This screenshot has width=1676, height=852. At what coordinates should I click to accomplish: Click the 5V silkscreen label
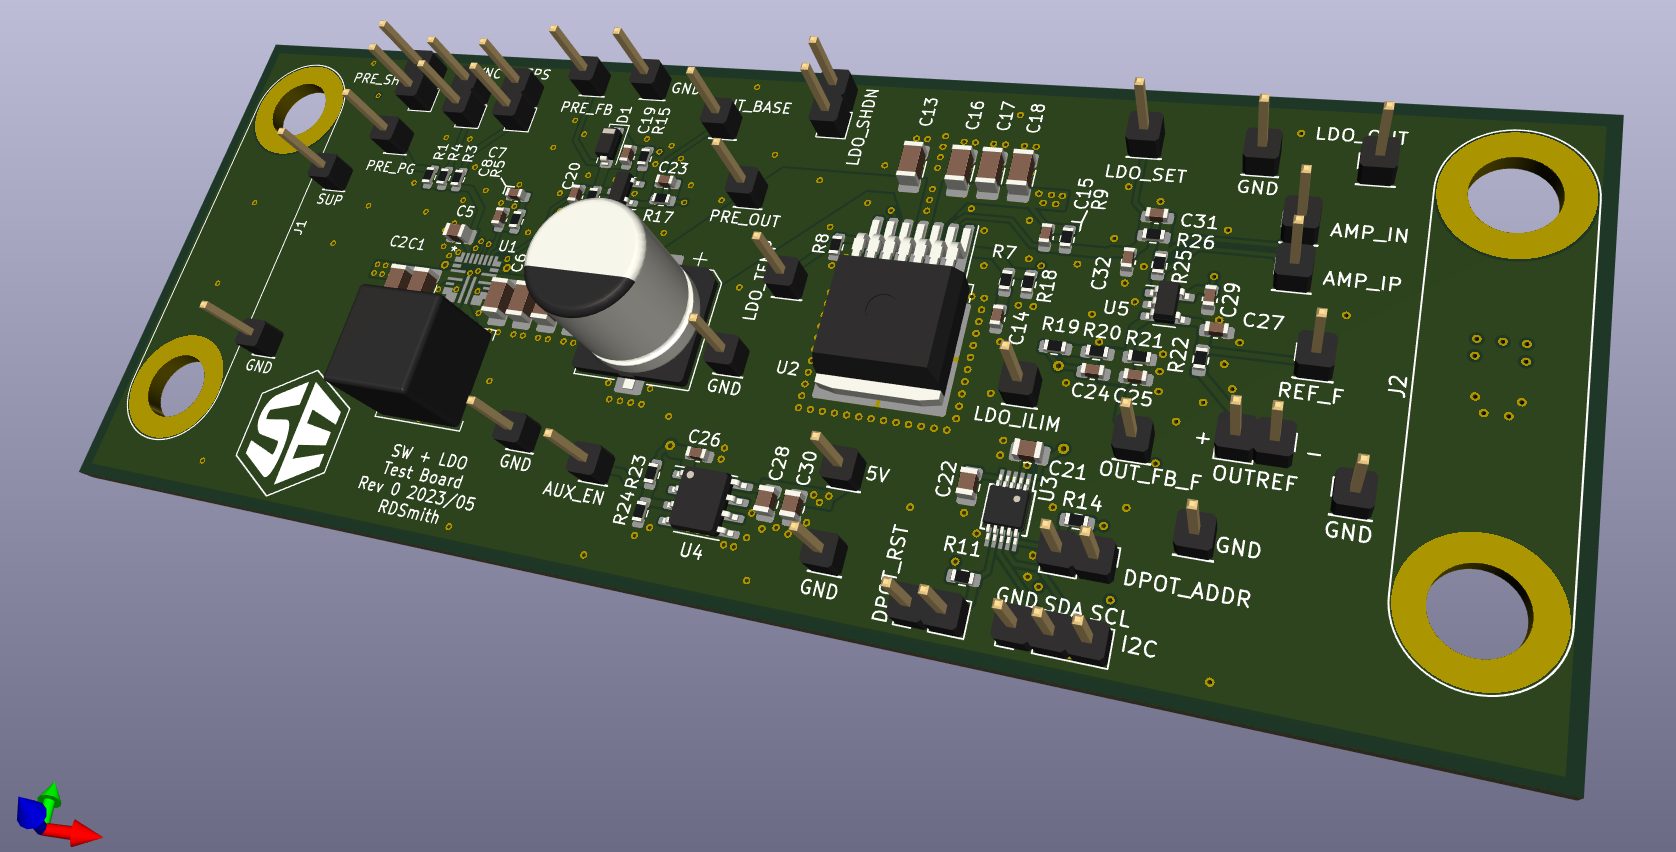click(x=877, y=474)
